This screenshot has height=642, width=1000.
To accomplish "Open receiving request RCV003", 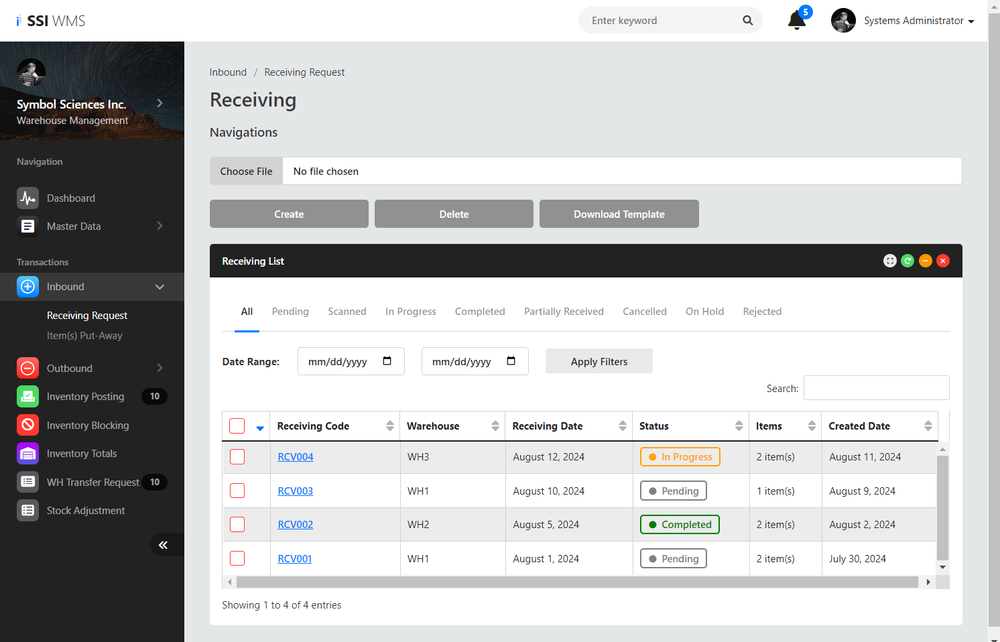I will [x=294, y=490].
